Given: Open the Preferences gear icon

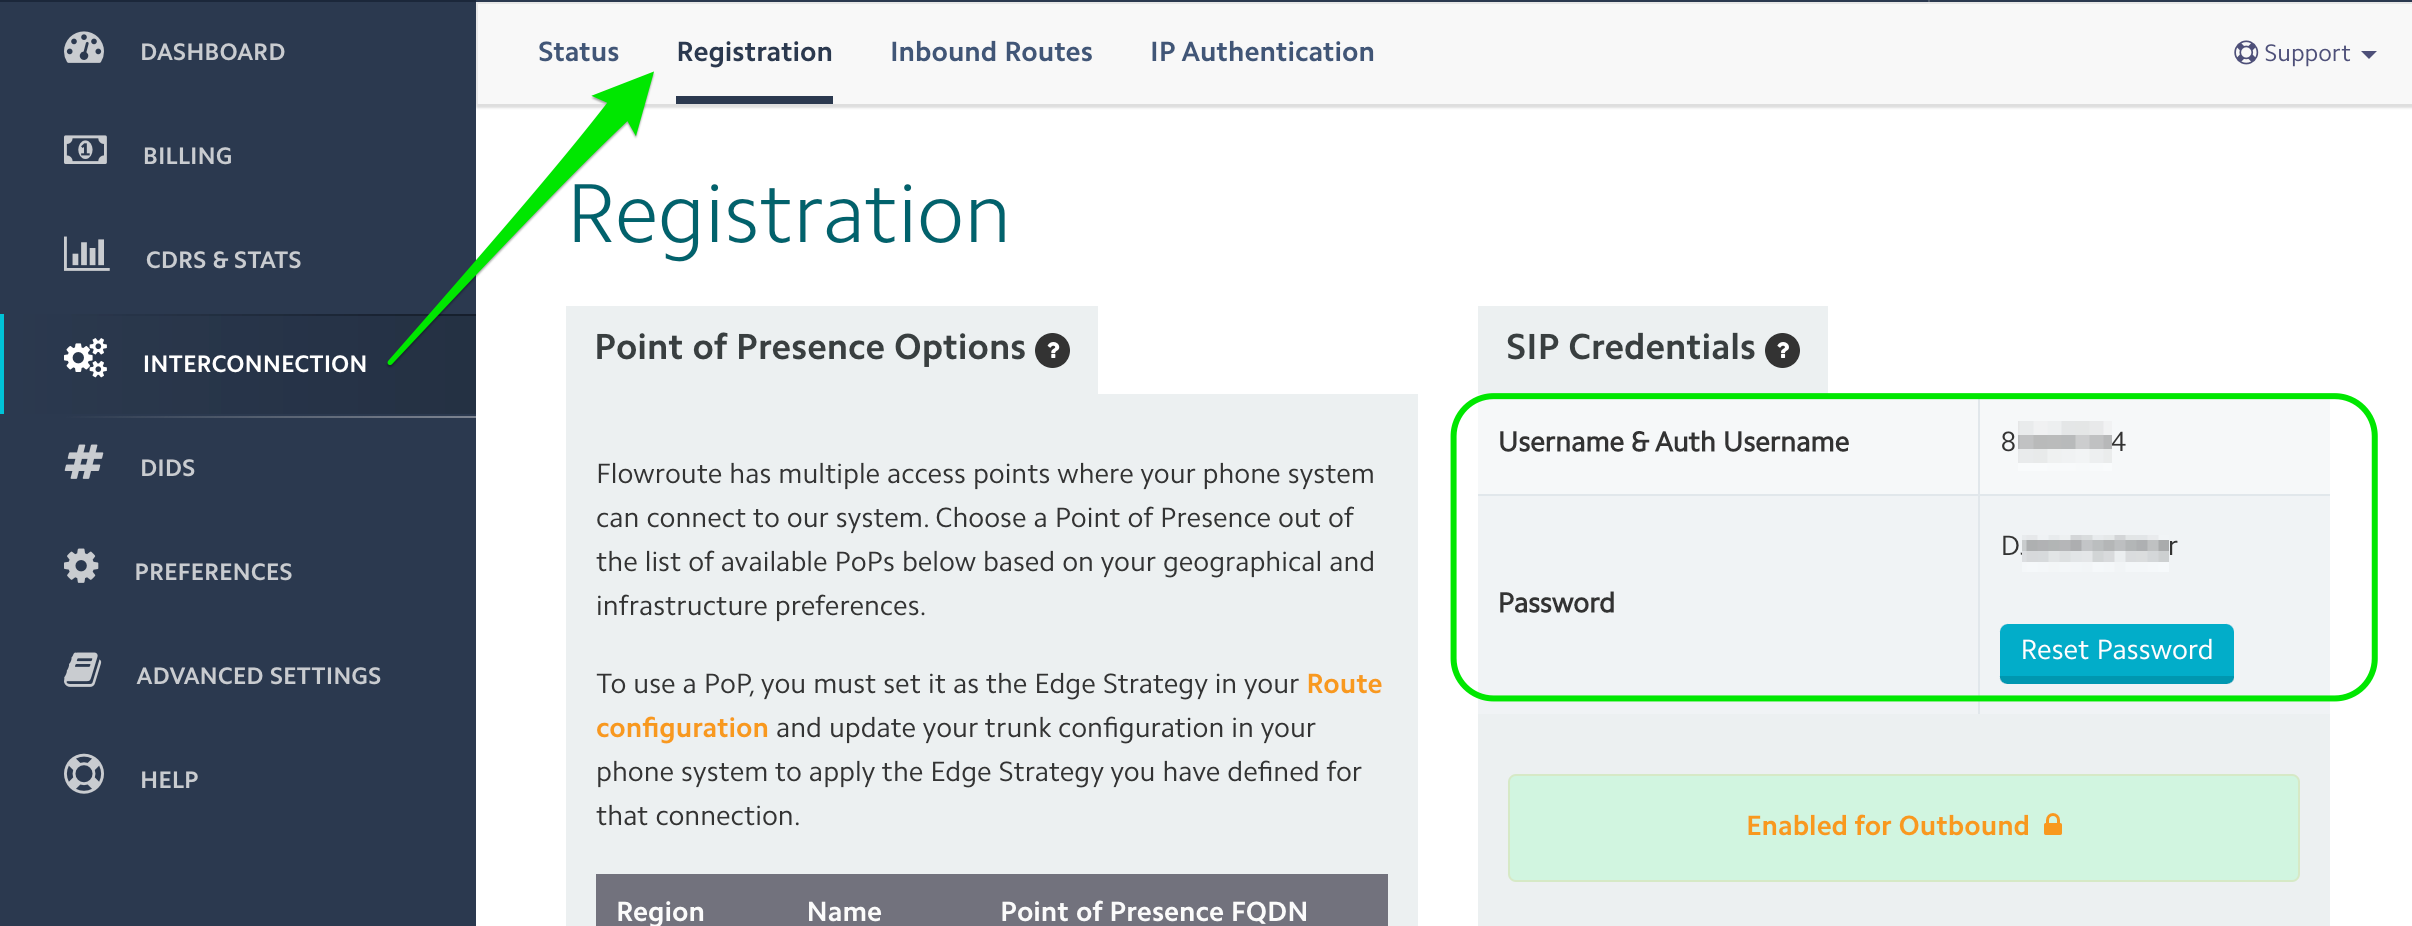Looking at the screenshot, I should (x=81, y=566).
